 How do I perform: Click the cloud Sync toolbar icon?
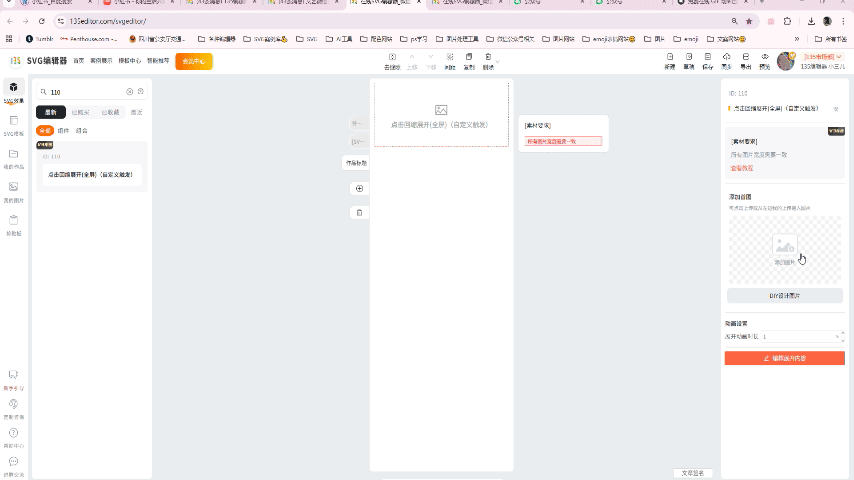(727, 61)
